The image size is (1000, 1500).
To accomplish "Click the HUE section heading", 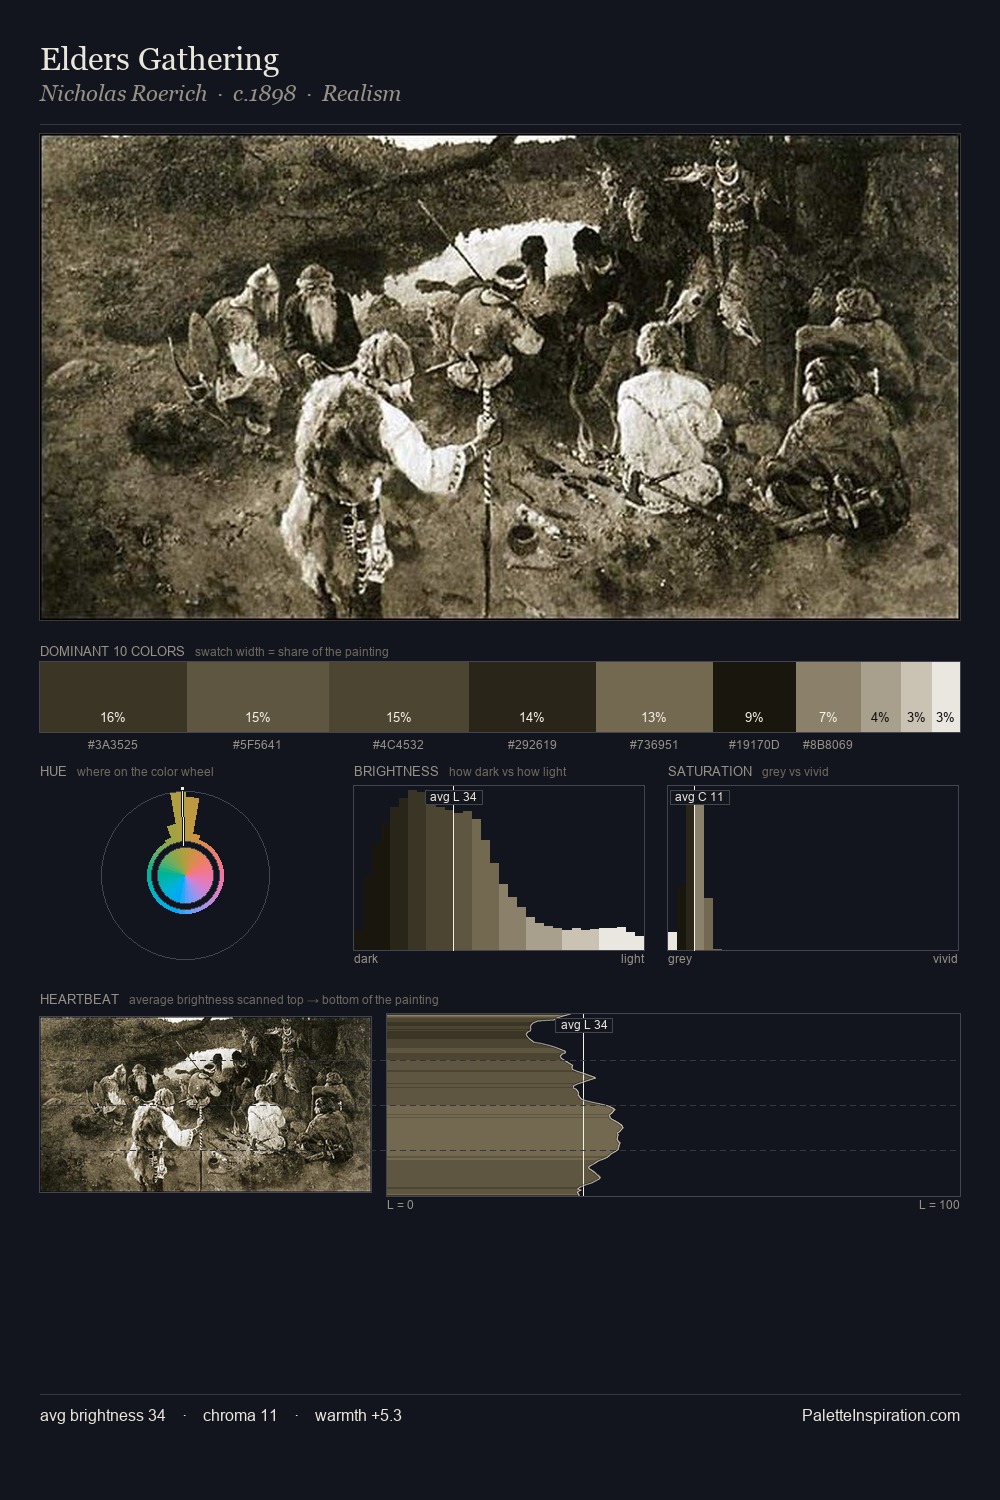I will pyautogui.click(x=53, y=771).
